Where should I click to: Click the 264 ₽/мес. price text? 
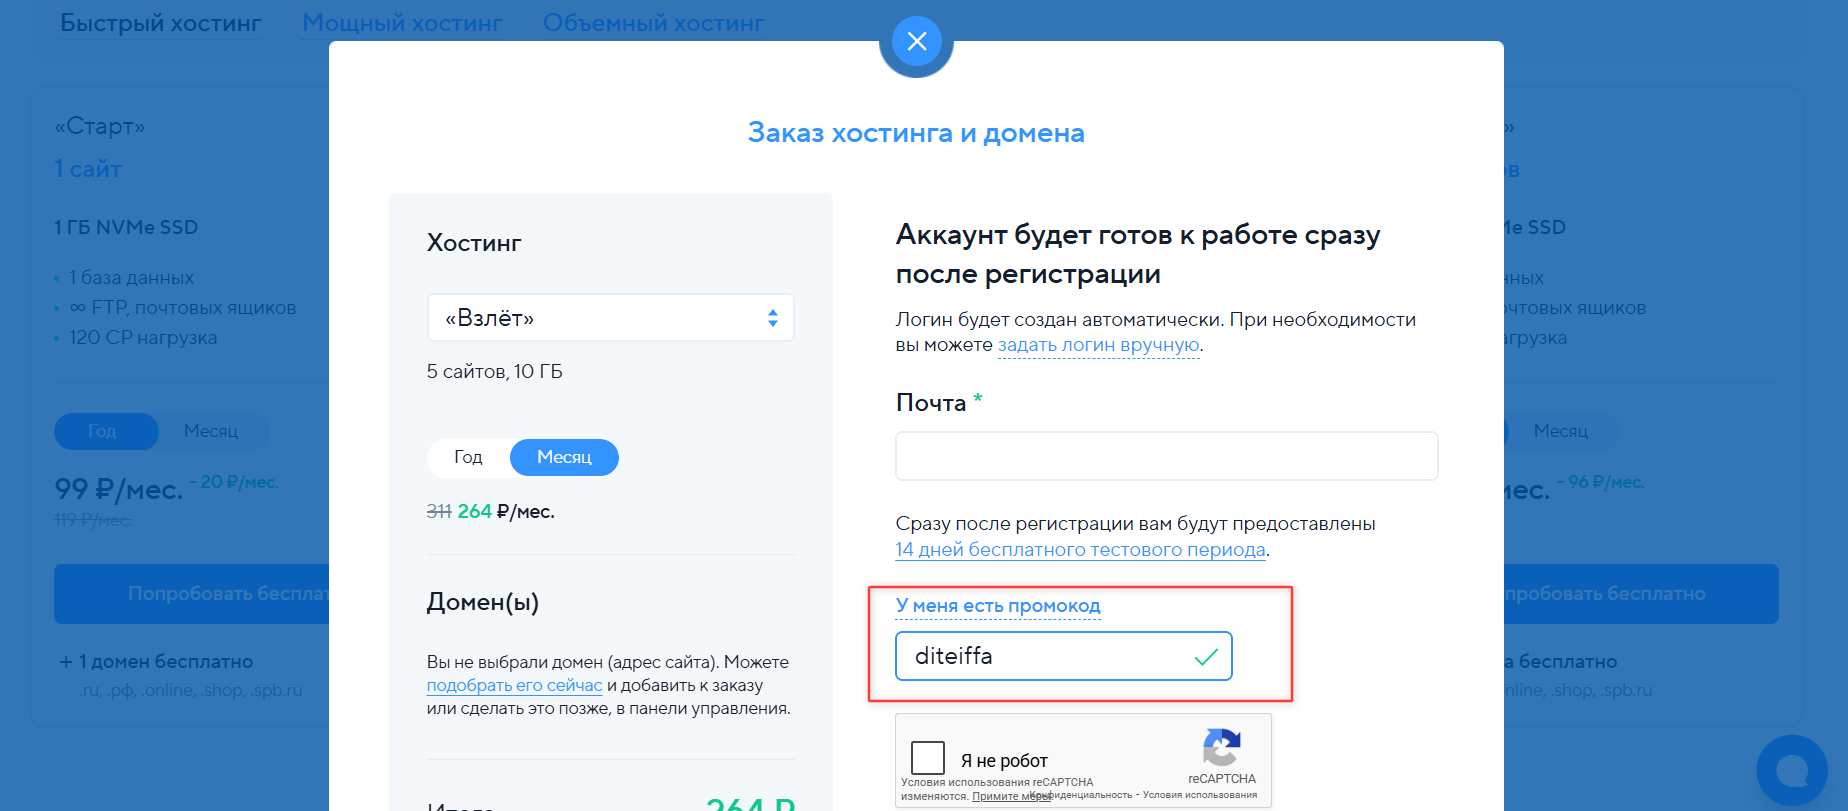505,511
